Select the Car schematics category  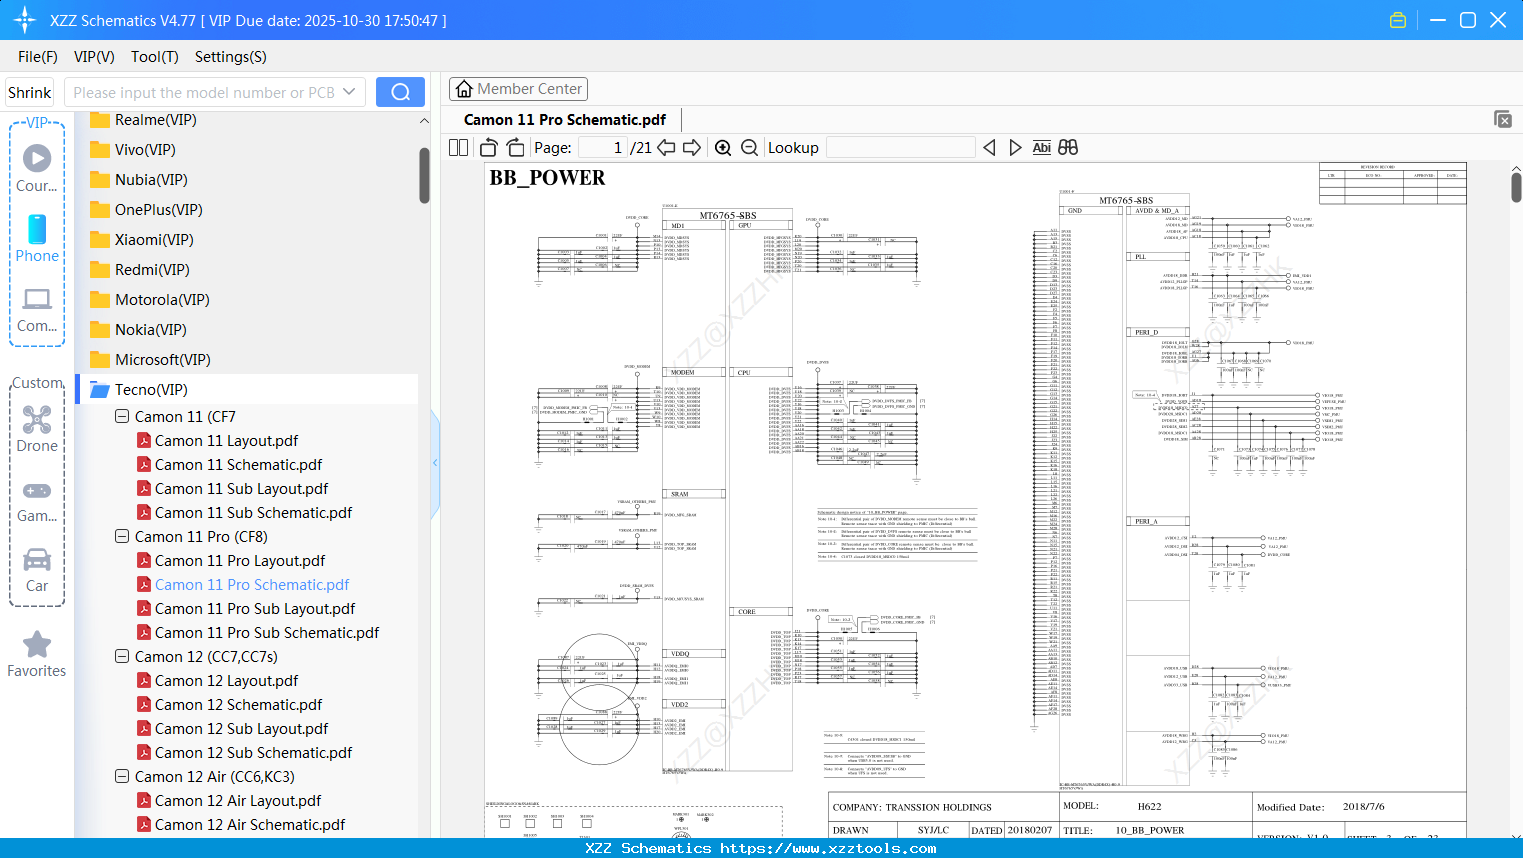(36, 568)
